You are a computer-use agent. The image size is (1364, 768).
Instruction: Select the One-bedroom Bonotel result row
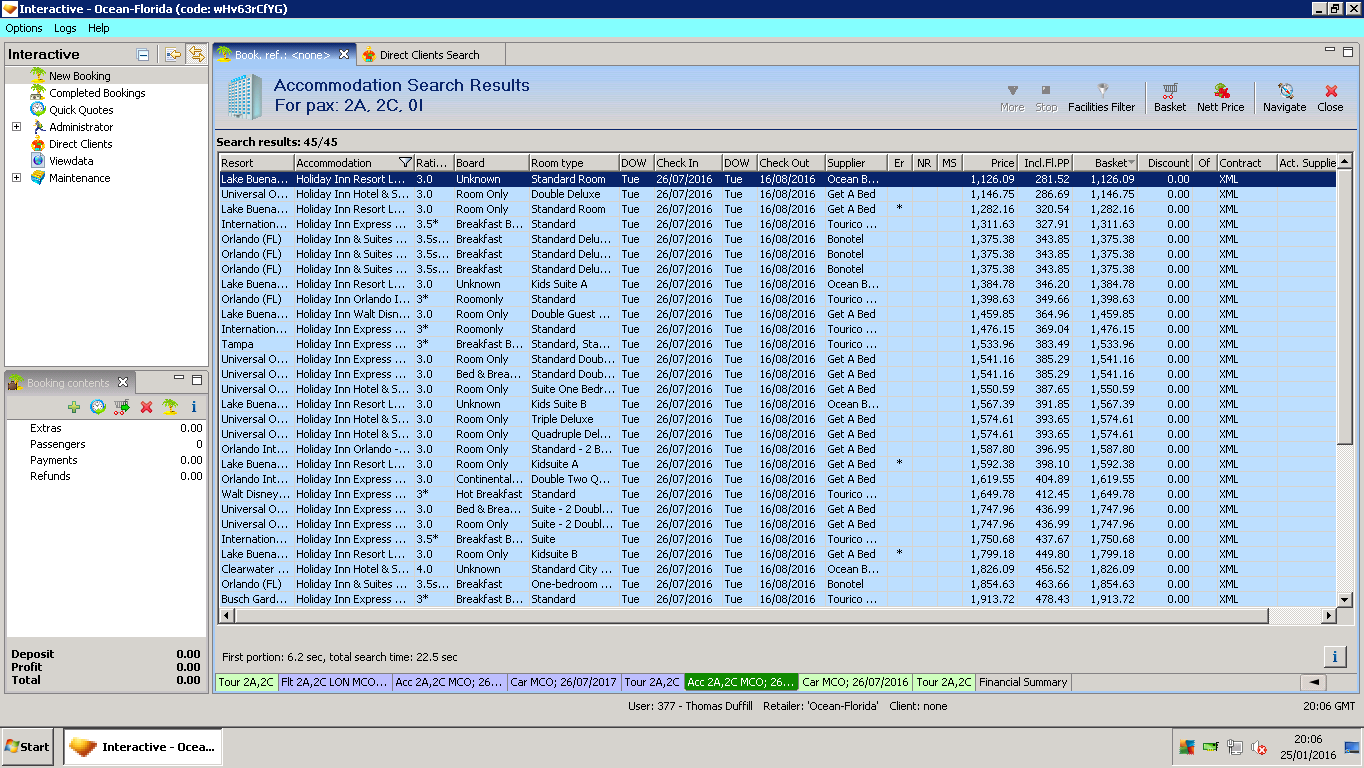(x=777, y=584)
